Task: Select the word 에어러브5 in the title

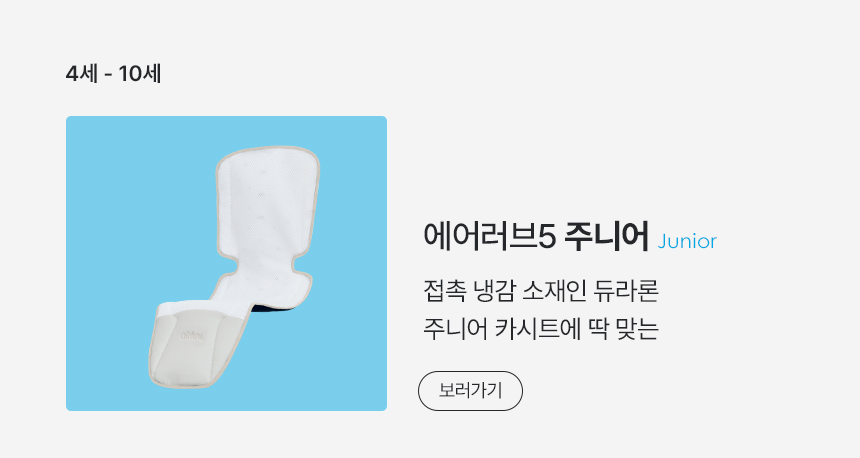Action: (x=489, y=237)
